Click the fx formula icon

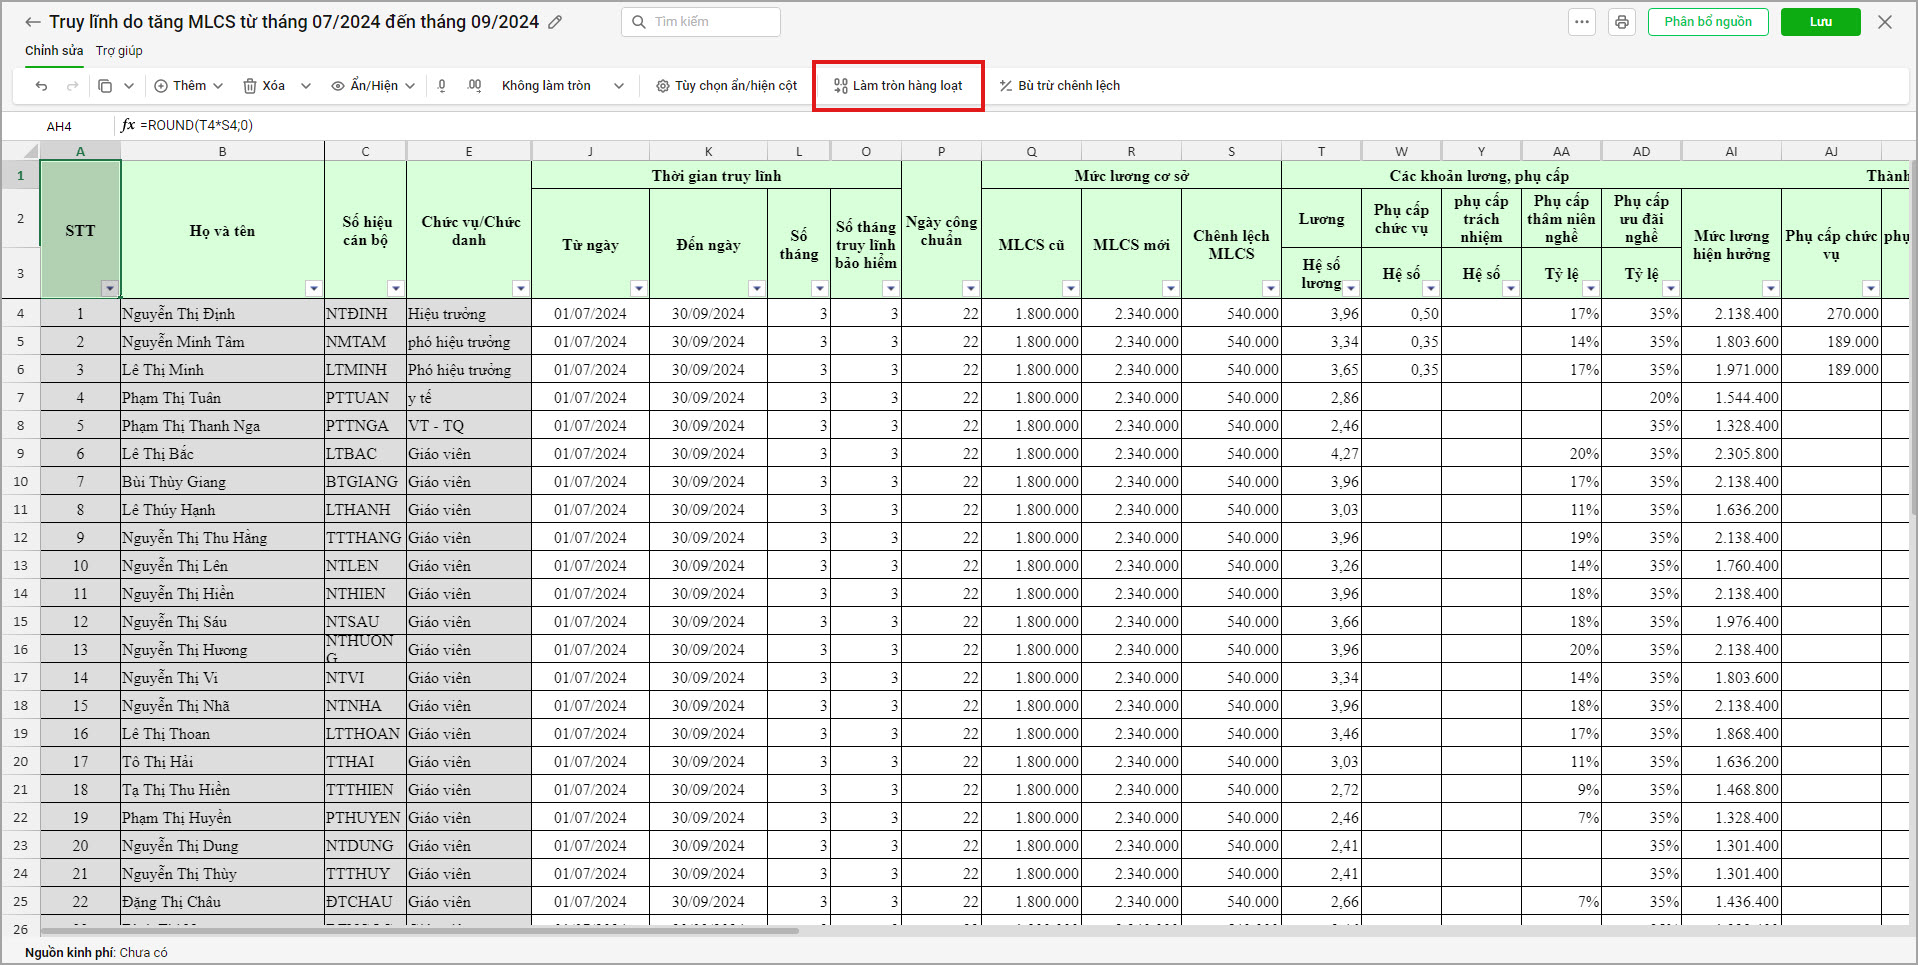(128, 125)
